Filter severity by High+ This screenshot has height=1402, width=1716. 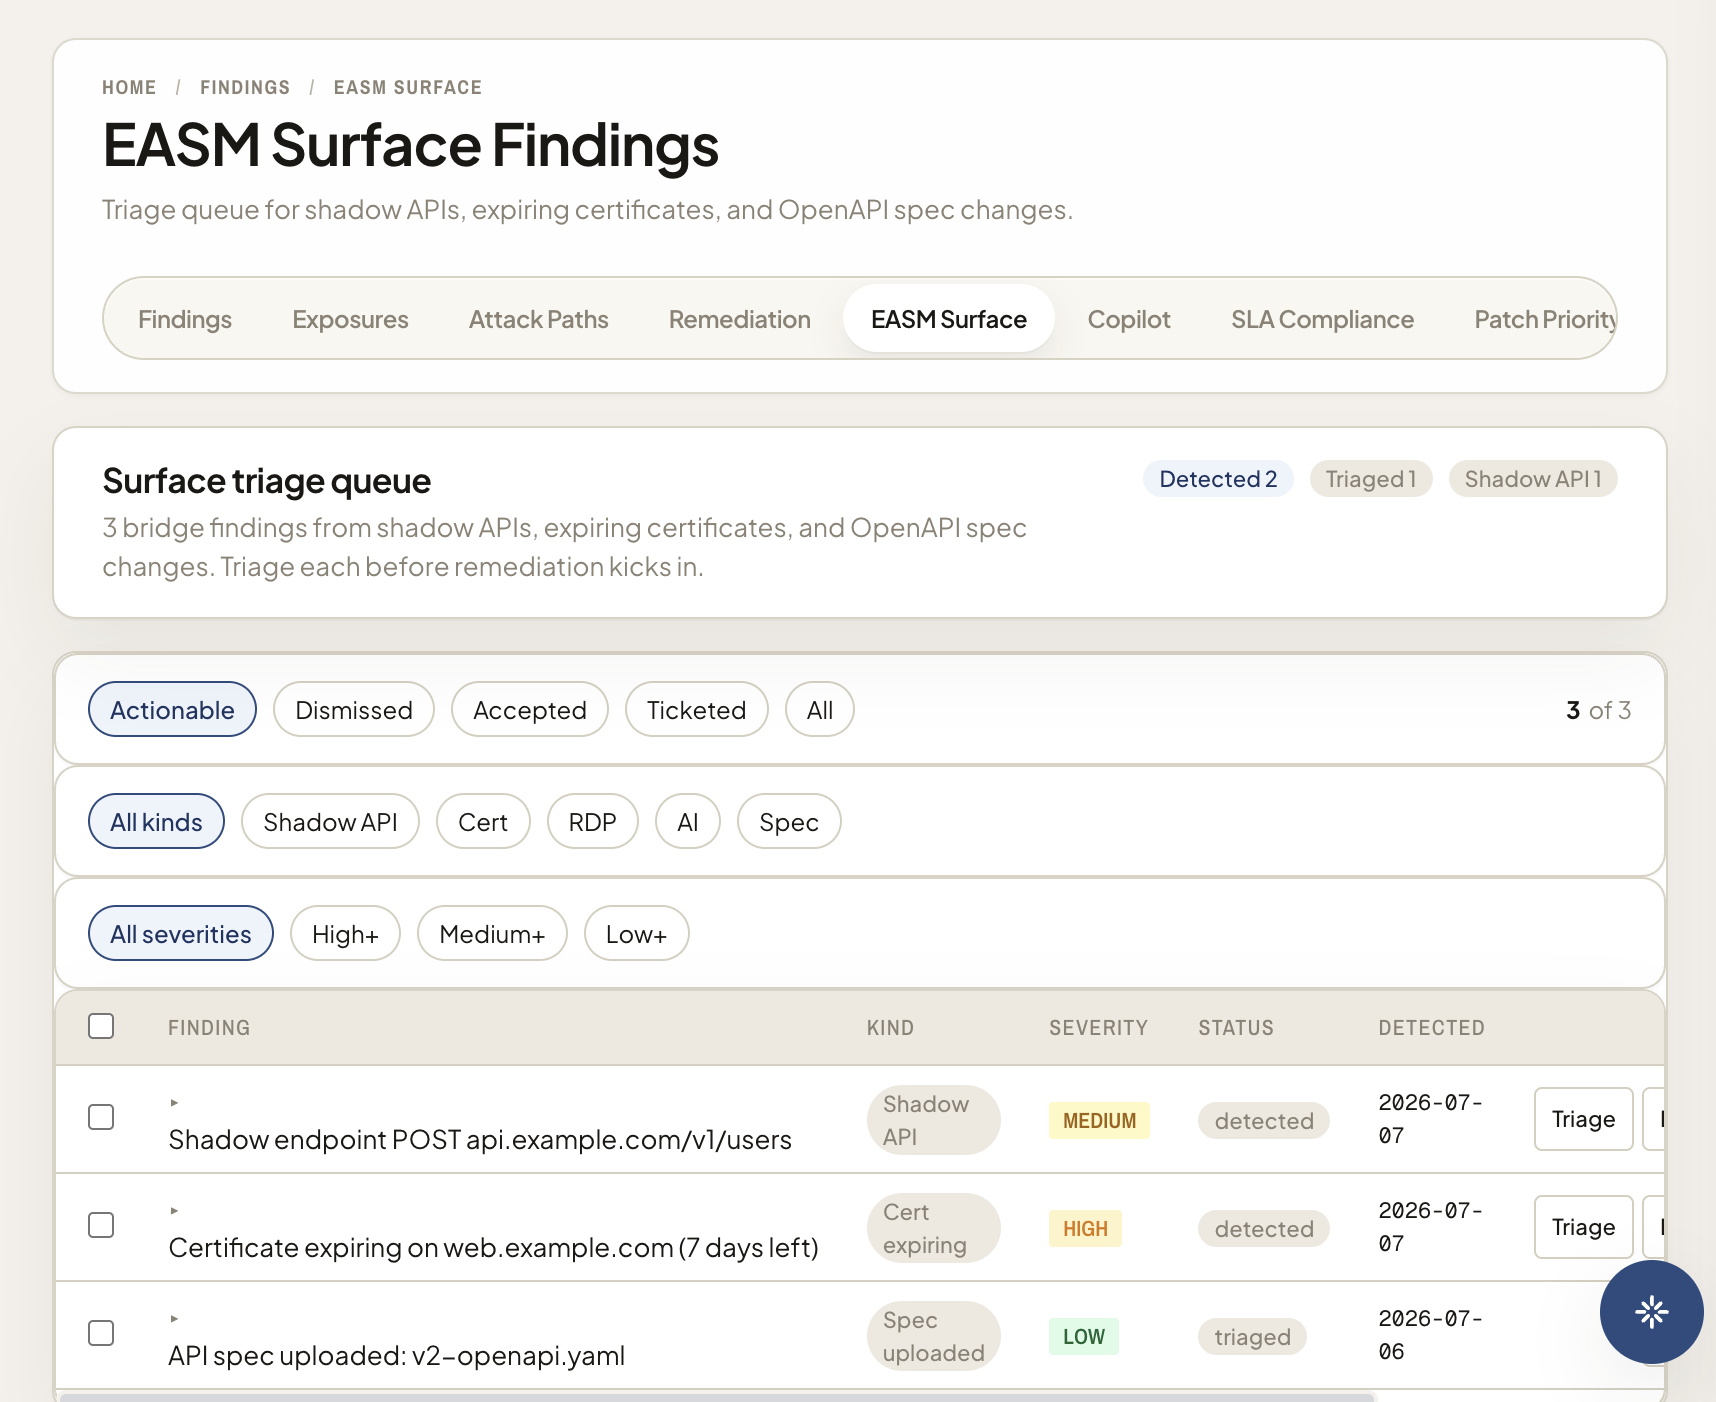pos(345,933)
